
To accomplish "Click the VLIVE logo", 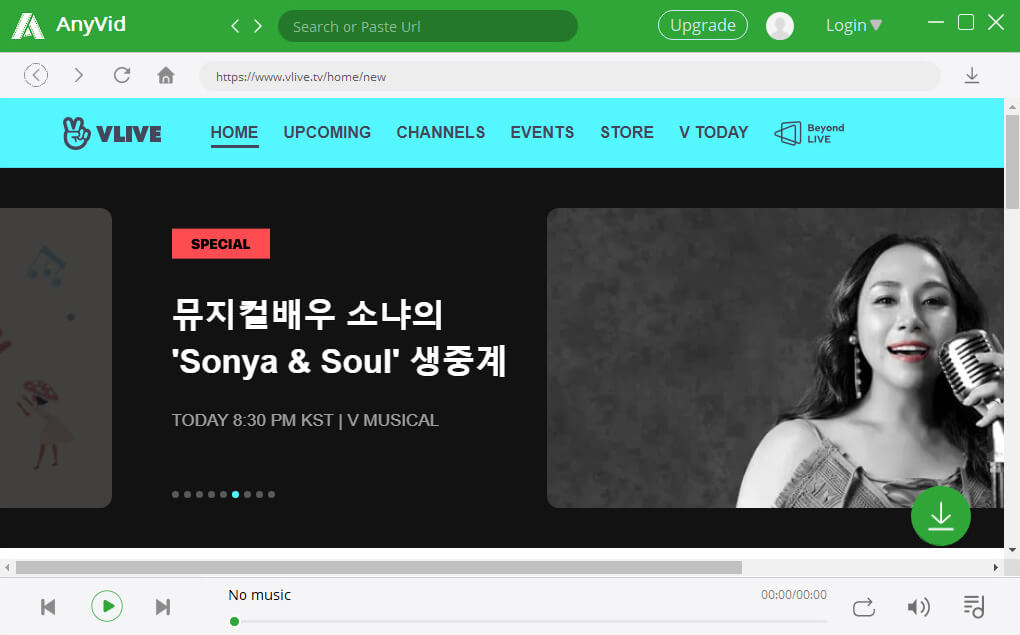I will tap(112, 133).
